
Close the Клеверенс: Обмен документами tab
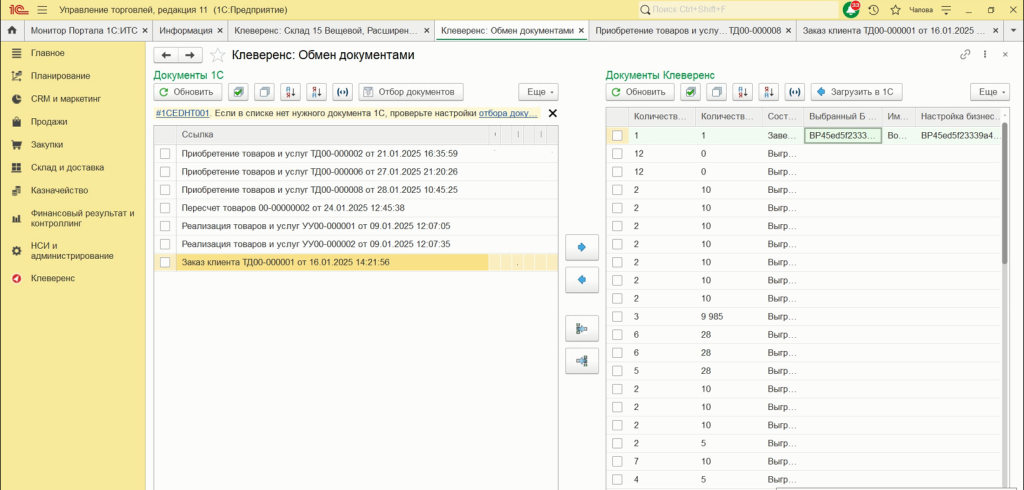tap(581, 31)
